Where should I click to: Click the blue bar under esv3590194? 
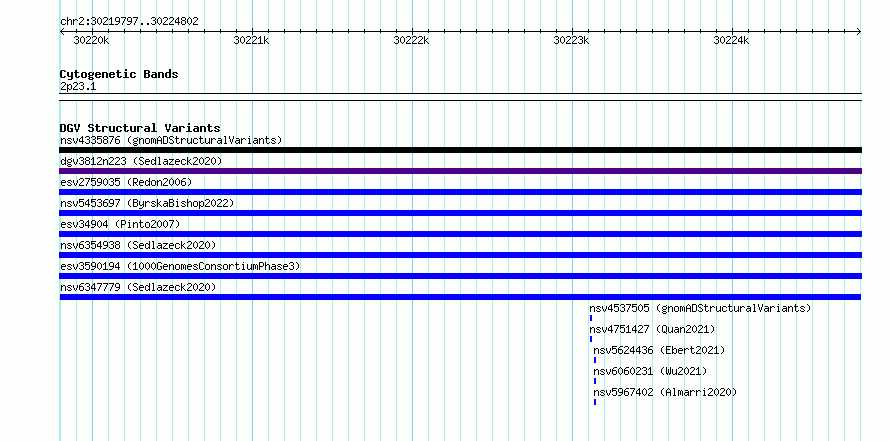tap(460, 276)
